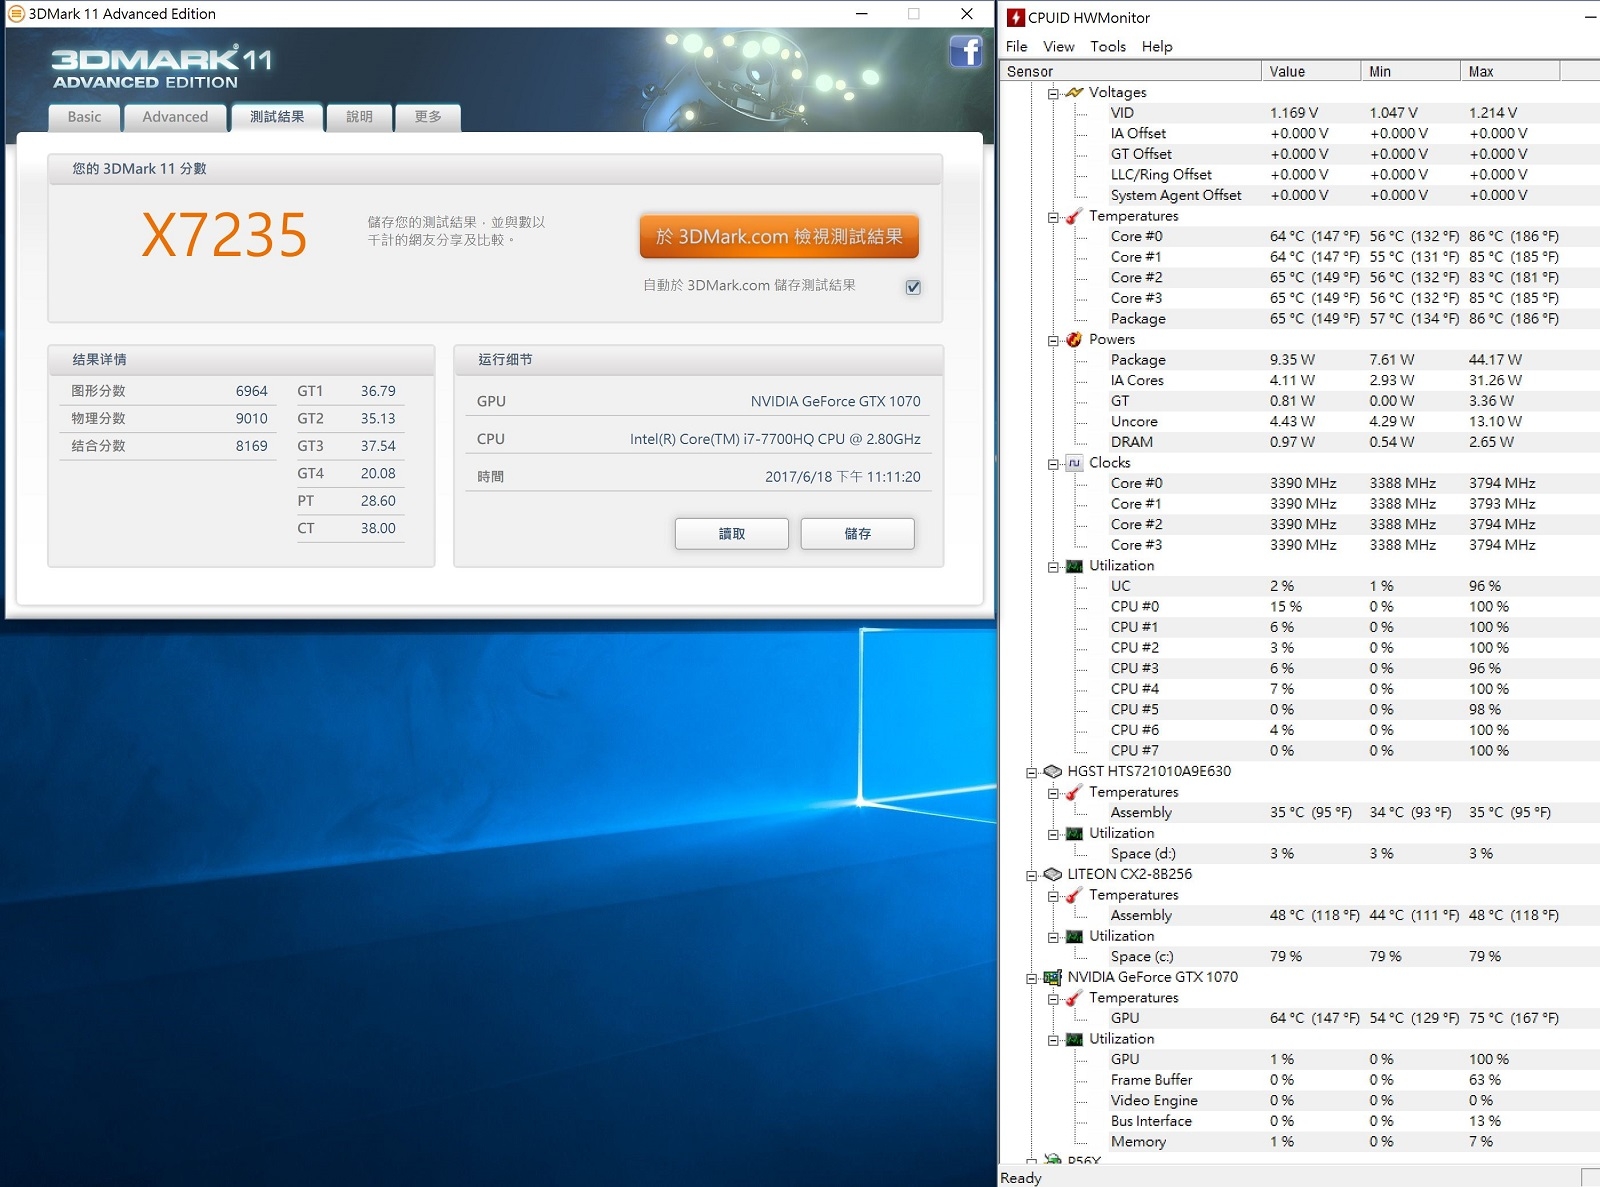The image size is (1600, 1187).
Task: Click the 儲存 save button
Action: [x=857, y=534]
